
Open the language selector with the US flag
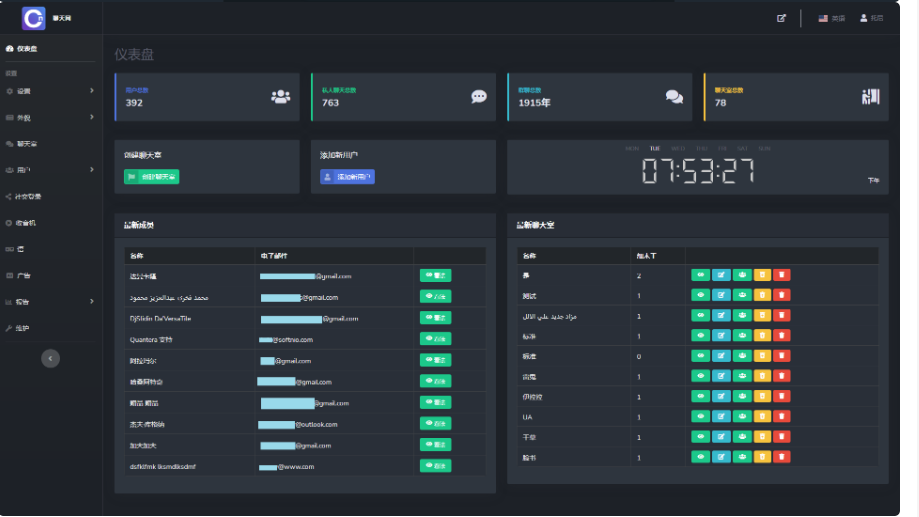830,18
